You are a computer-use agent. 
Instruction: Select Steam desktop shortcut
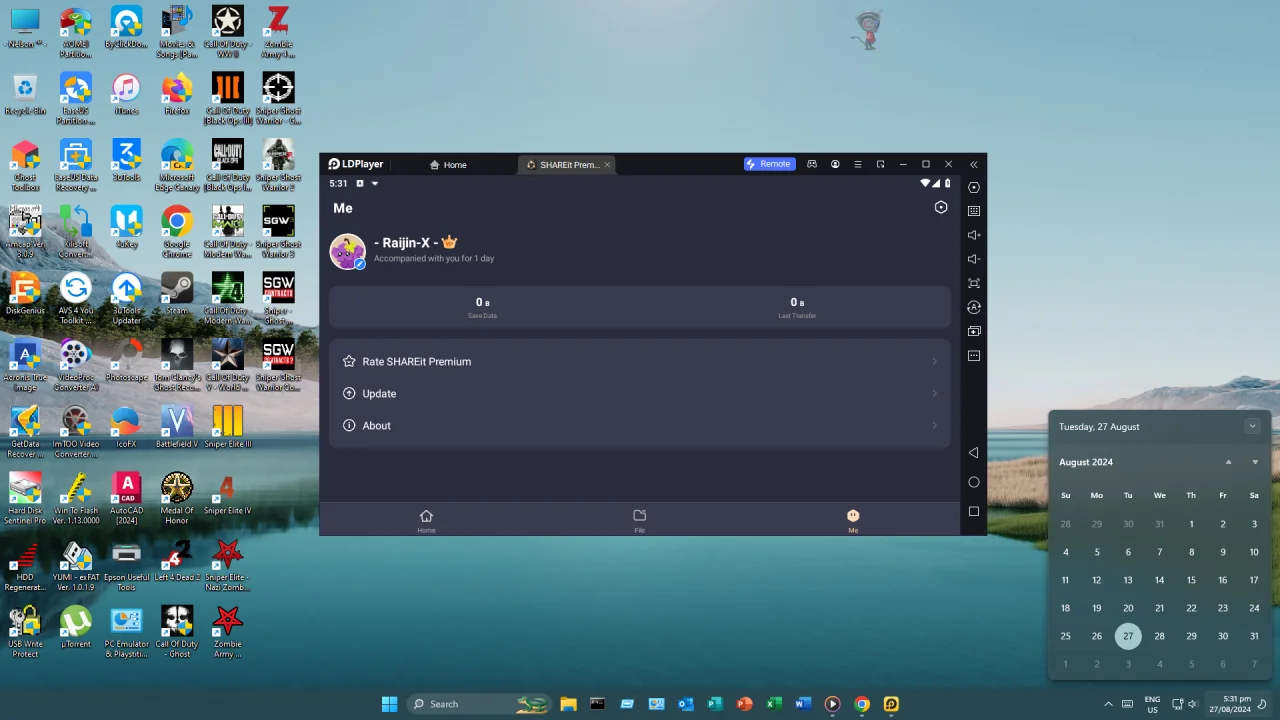pos(177,294)
